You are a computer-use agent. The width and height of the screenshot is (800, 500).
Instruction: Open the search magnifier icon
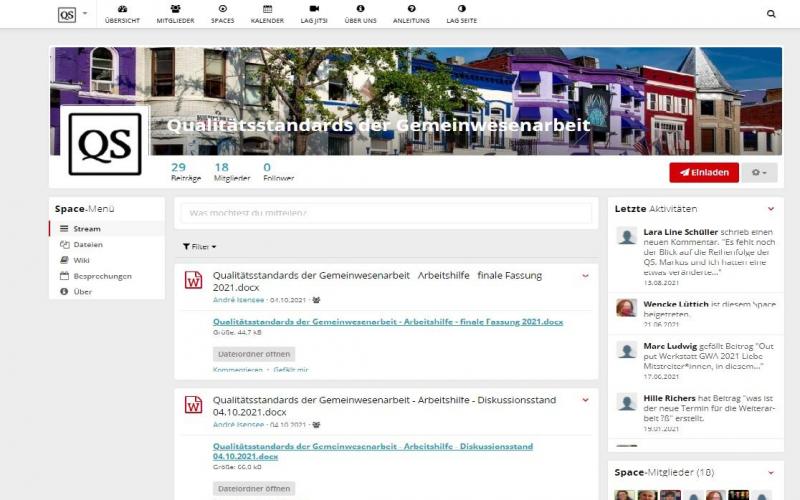[771, 14]
